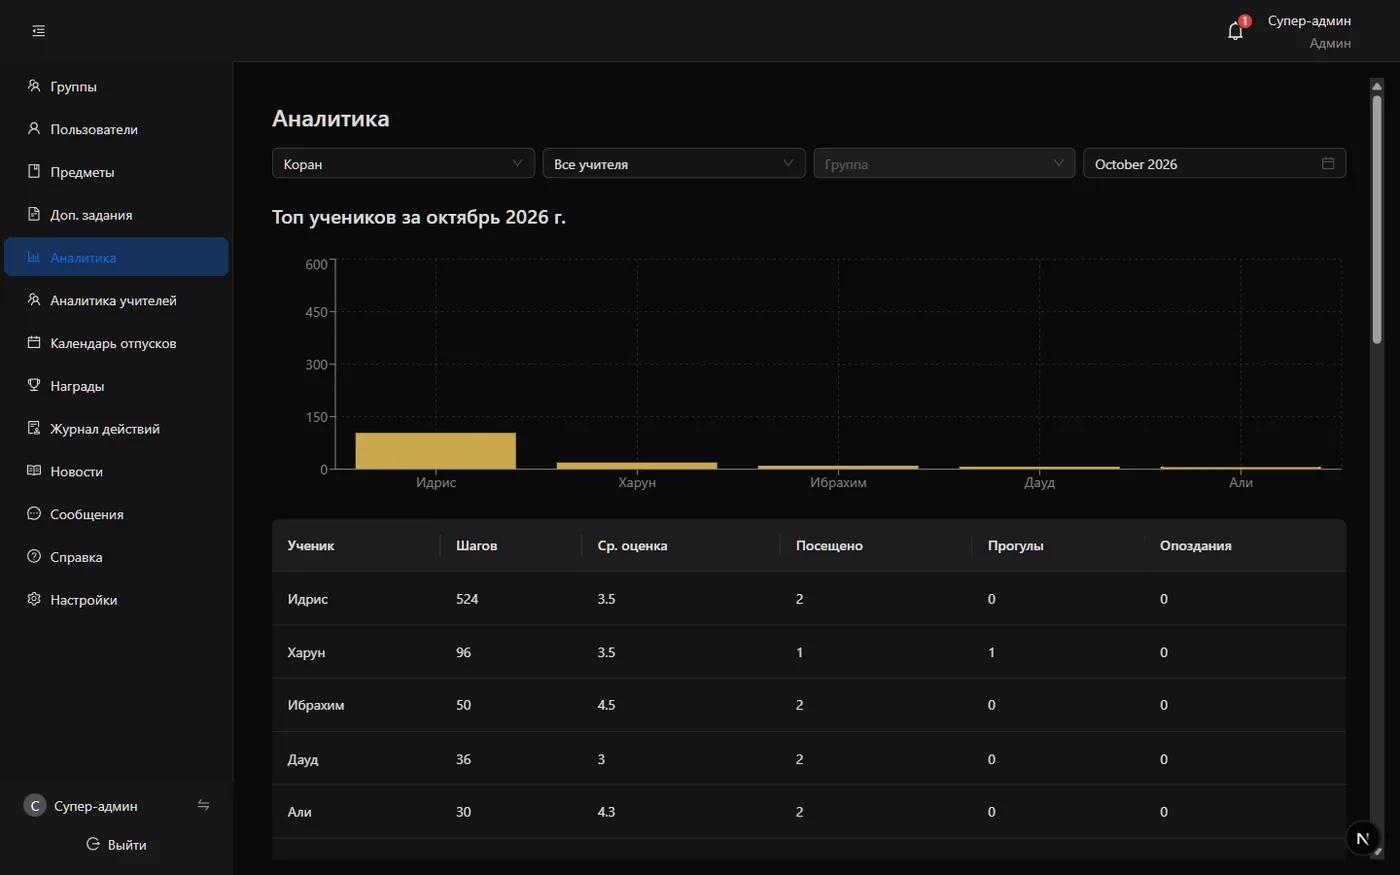Viewport: 1400px width, 875px height.
Task: Click the Настройки gear icon
Action: click(34, 600)
